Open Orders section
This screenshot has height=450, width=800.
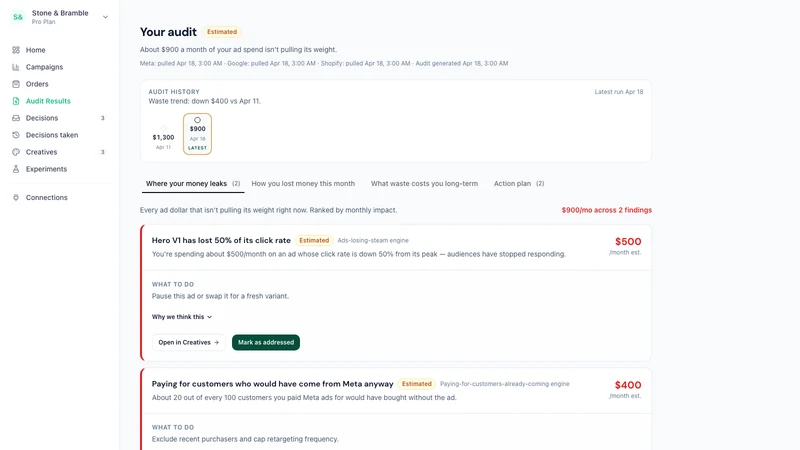point(37,84)
